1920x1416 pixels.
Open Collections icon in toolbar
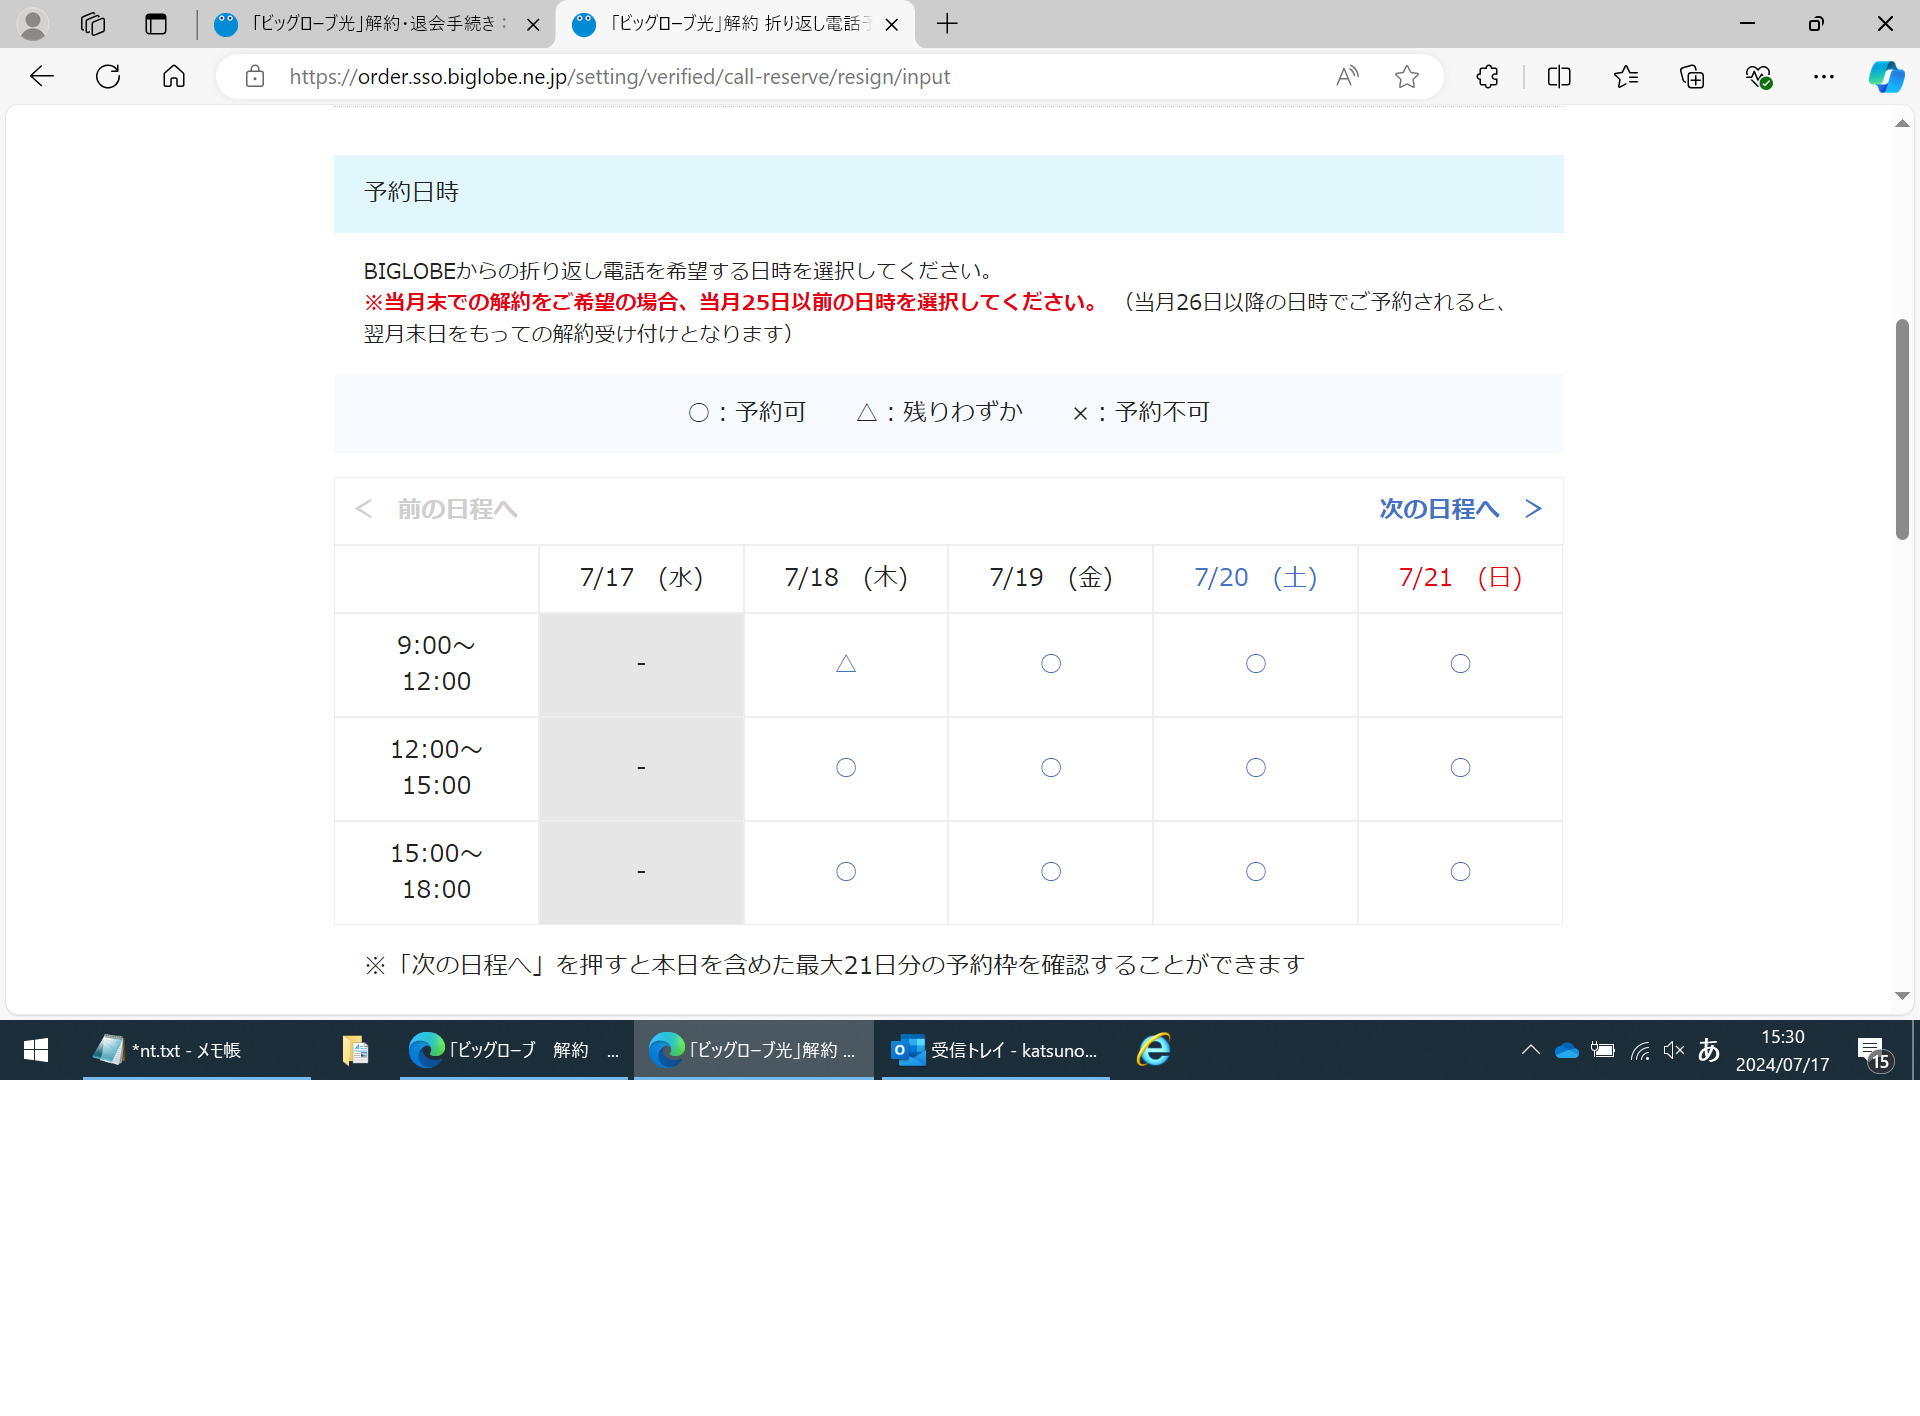[1692, 77]
